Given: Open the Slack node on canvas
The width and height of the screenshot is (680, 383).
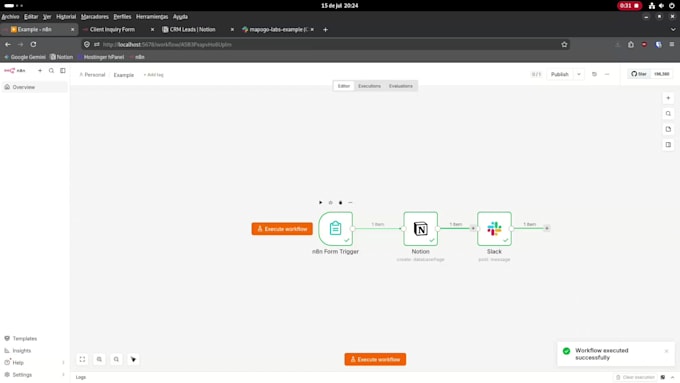Looking at the screenshot, I should coord(494,229).
